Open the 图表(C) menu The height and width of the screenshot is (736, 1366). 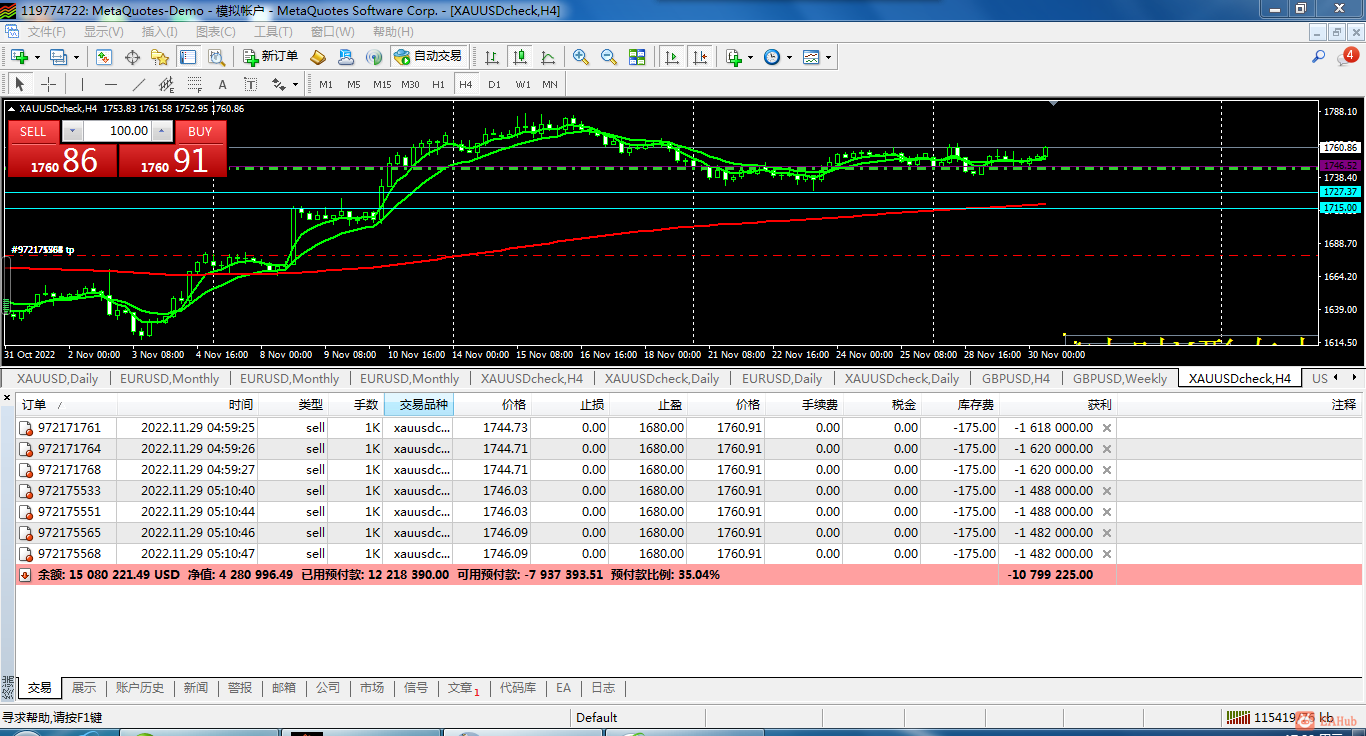[215, 32]
